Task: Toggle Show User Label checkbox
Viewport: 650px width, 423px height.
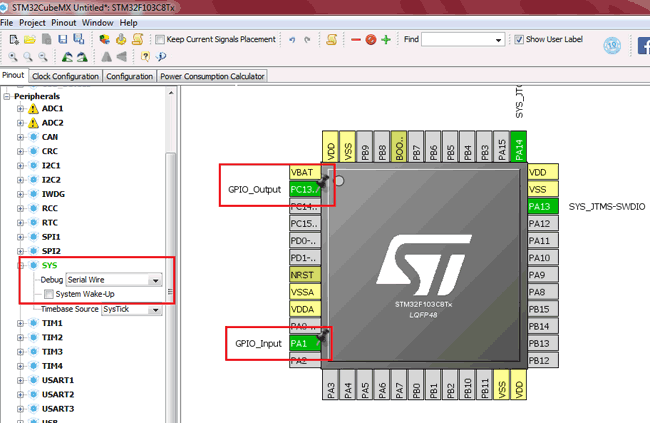Action: pyautogui.click(x=519, y=39)
